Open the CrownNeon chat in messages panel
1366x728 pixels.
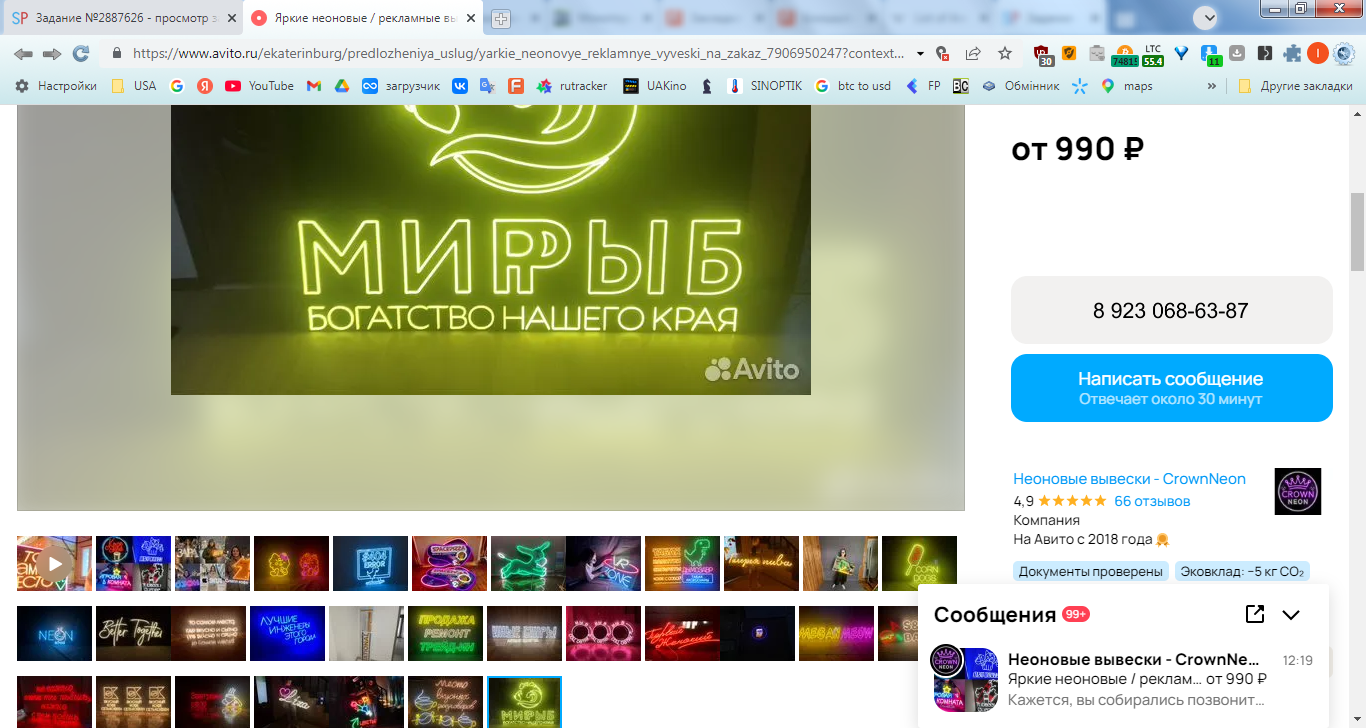click(x=1123, y=679)
